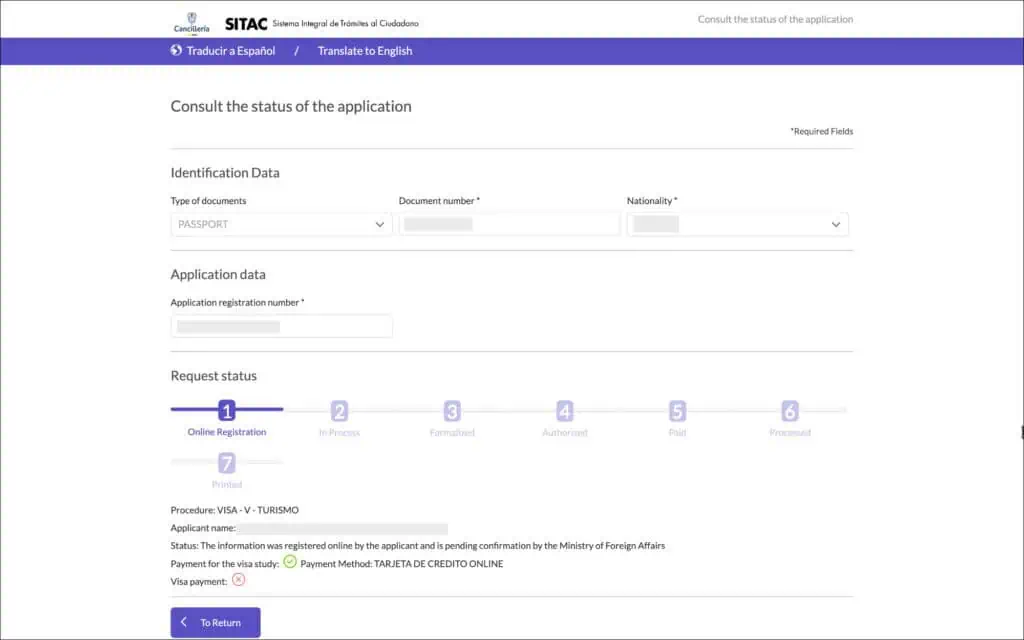Click step 5 Paid icon

(677, 411)
